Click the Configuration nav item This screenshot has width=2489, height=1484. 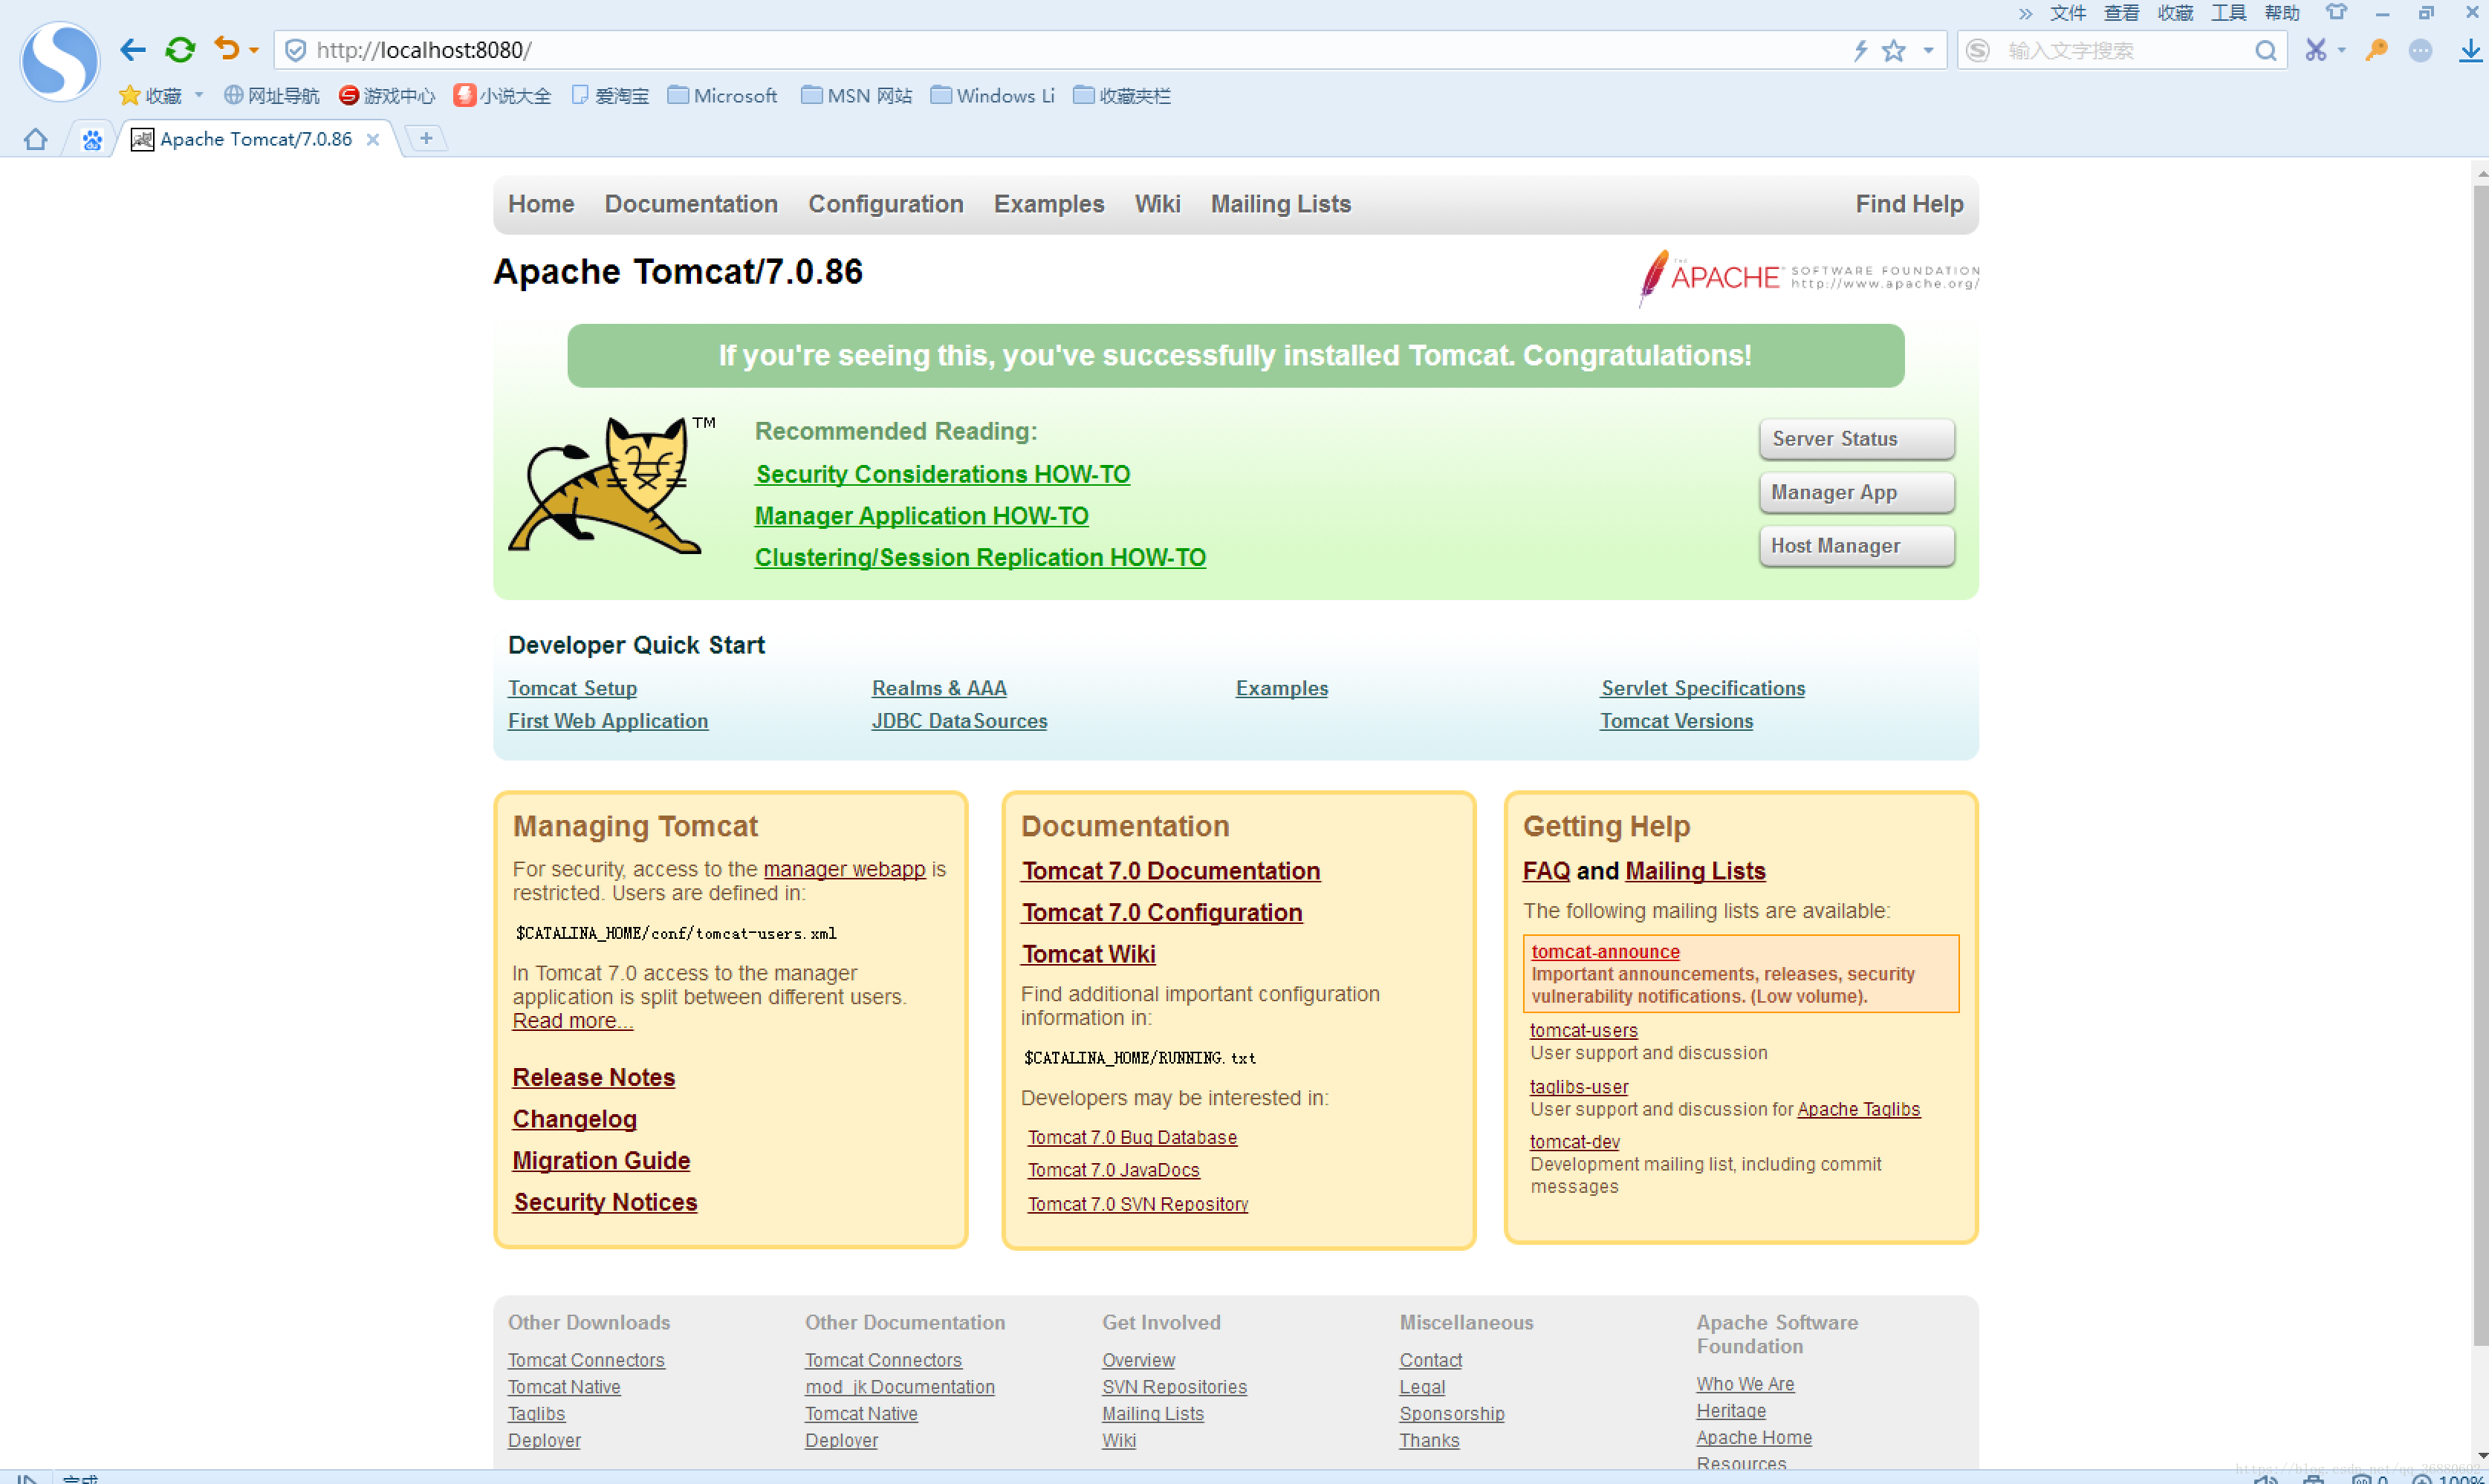[886, 204]
